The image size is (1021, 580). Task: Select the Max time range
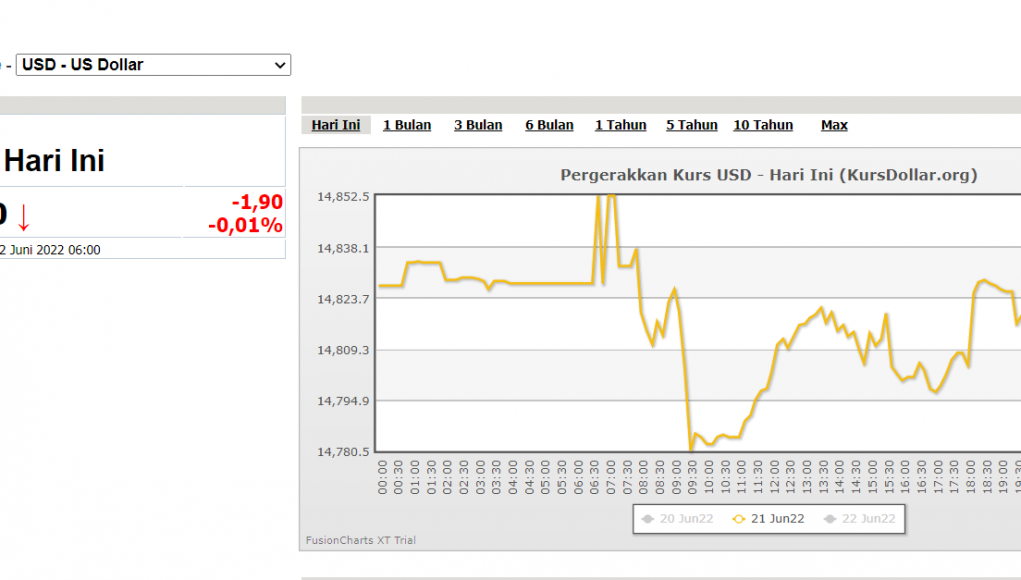tap(834, 125)
